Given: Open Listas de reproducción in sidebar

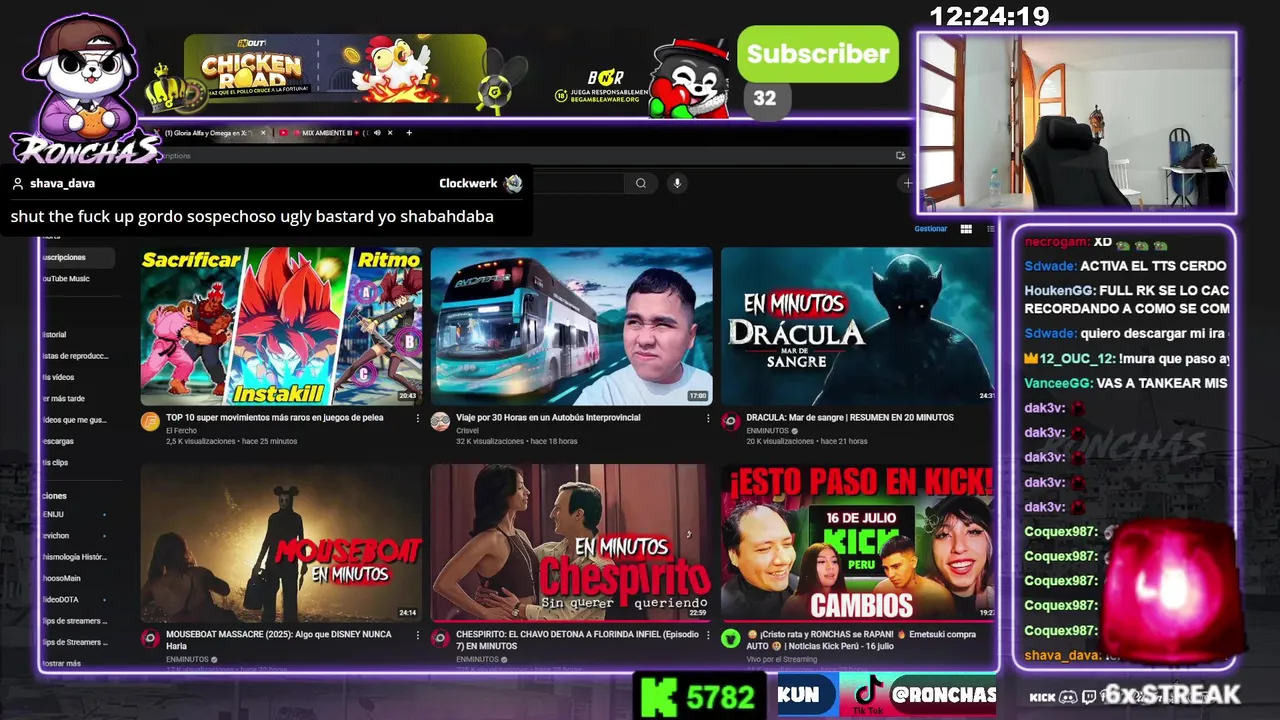Looking at the screenshot, I should tap(77, 356).
